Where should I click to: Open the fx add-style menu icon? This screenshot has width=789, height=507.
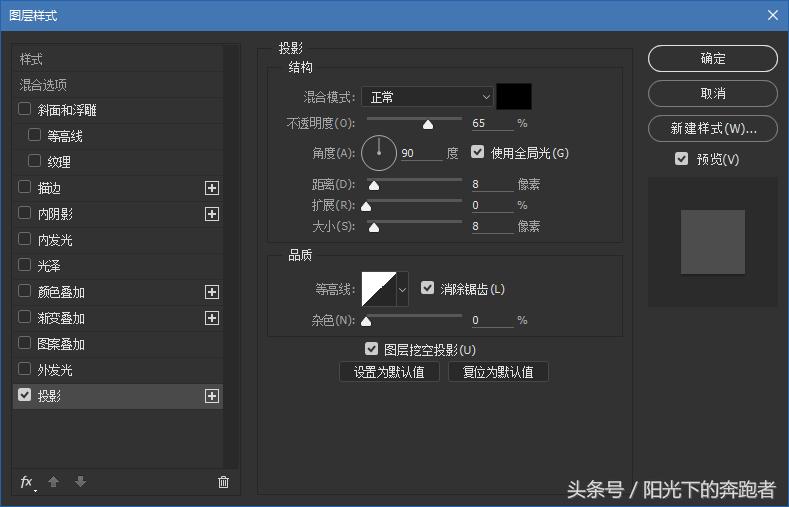click(x=28, y=482)
